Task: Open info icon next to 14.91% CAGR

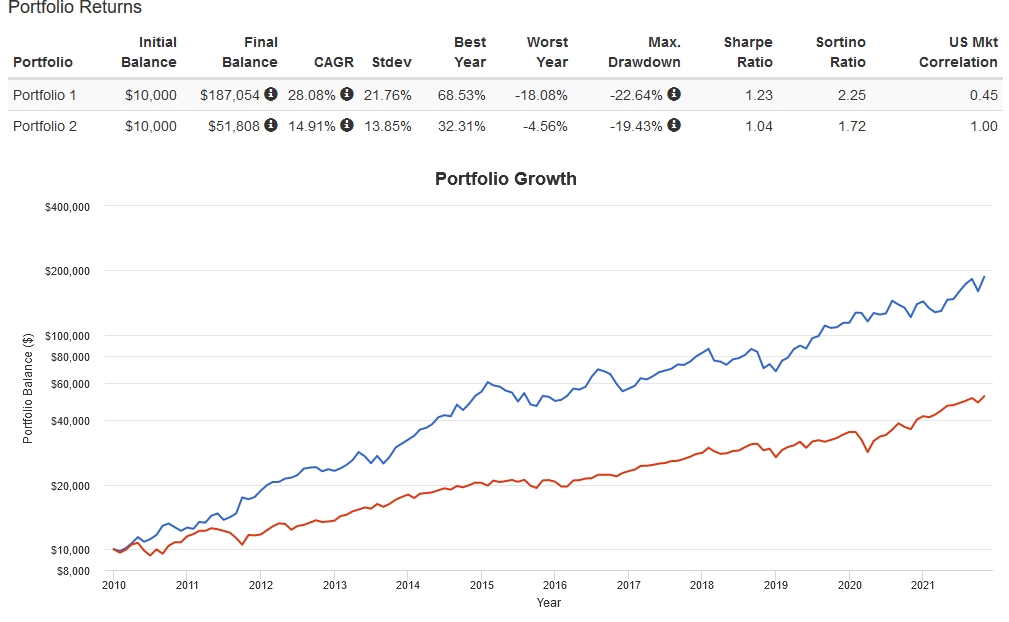Action: (x=347, y=126)
